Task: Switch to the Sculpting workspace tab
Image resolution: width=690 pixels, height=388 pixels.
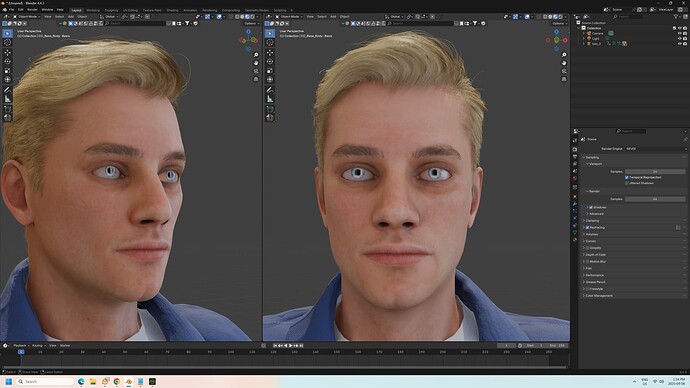Action: pyautogui.click(x=111, y=10)
